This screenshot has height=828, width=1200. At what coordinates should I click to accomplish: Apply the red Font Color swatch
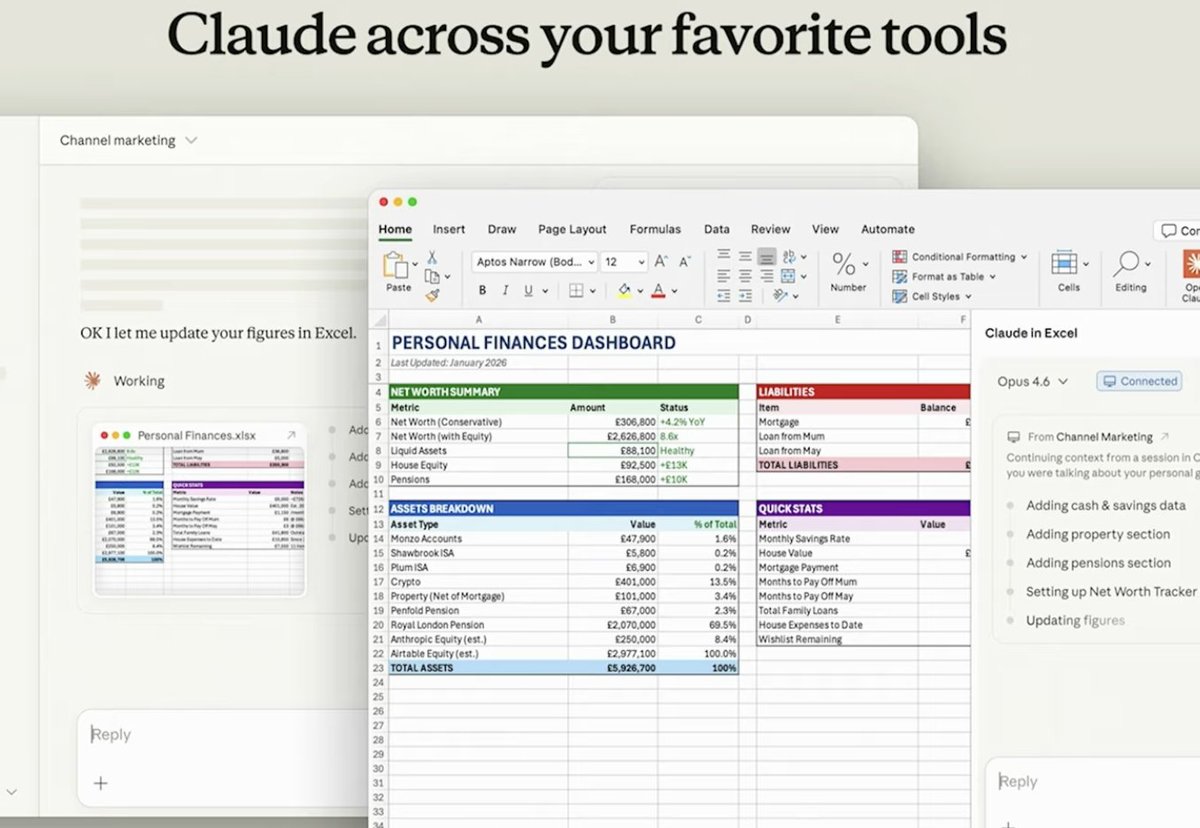click(658, 291)
